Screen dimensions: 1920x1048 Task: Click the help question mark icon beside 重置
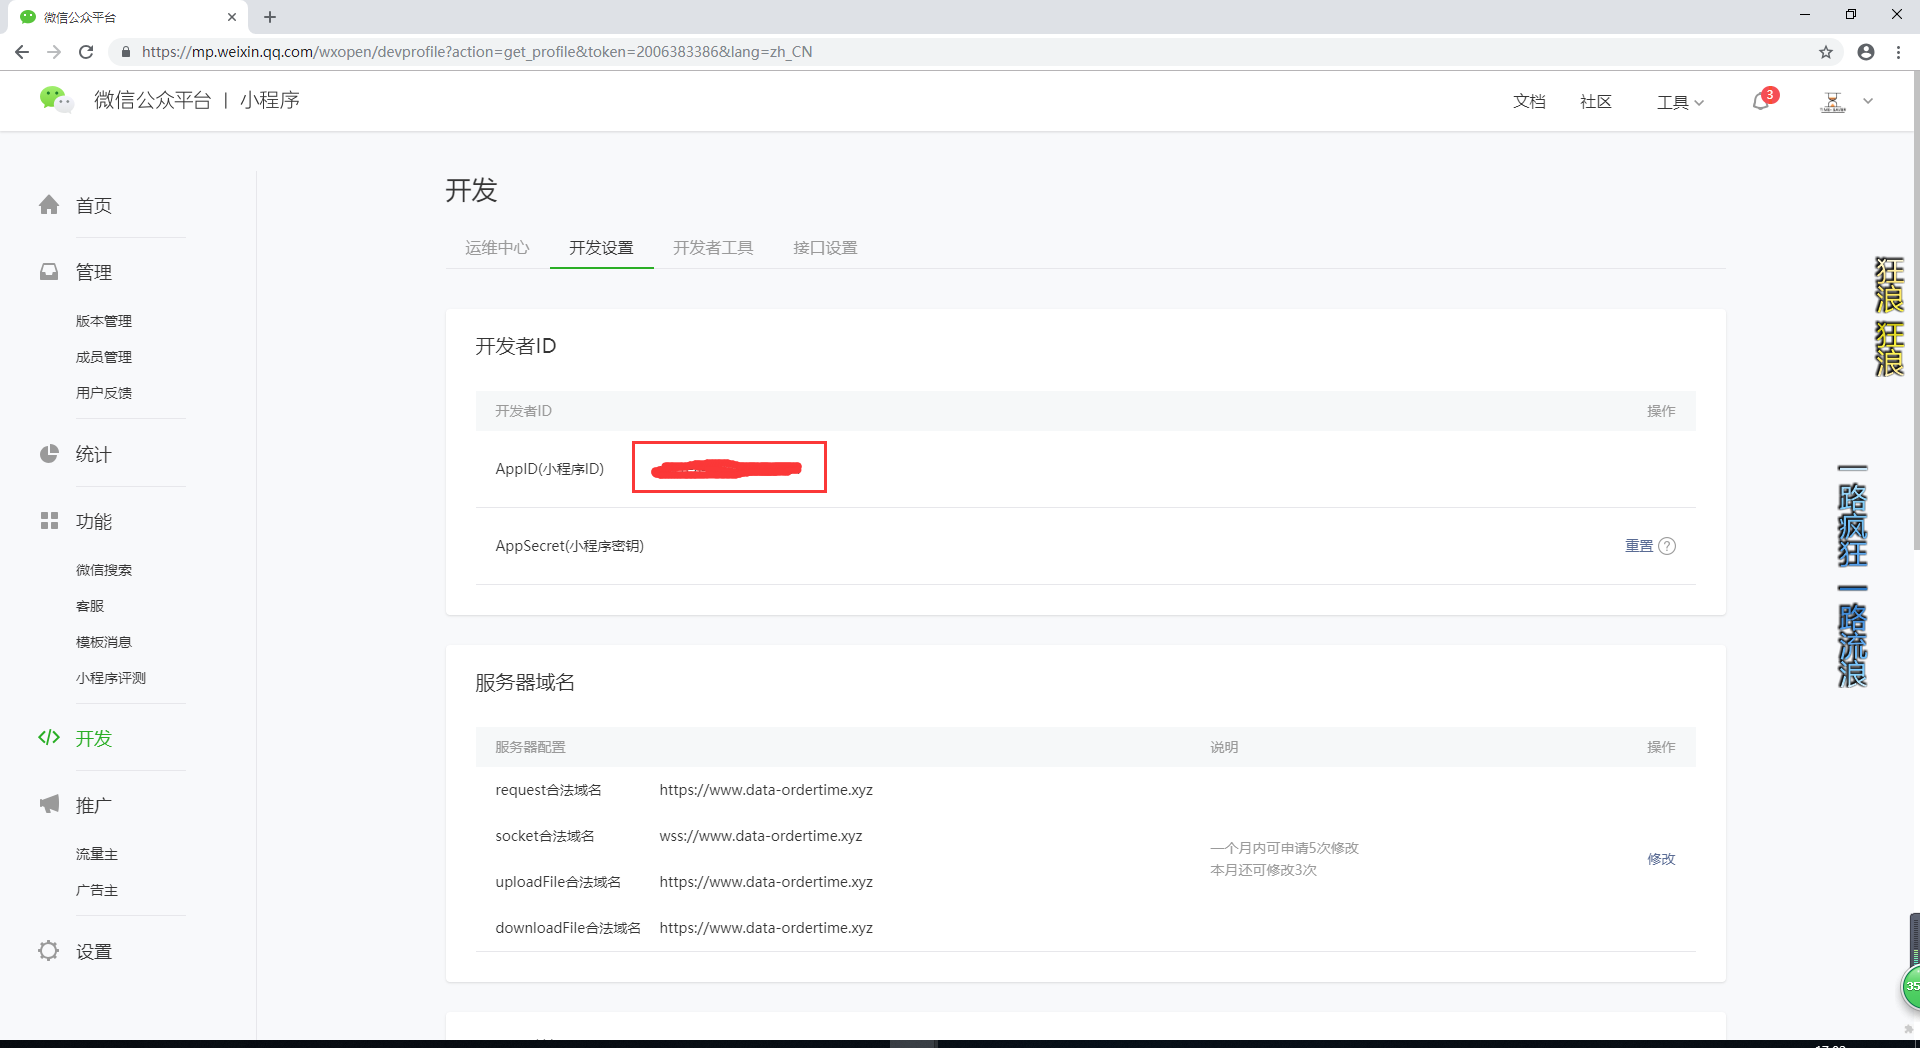tap(1667, 546)
